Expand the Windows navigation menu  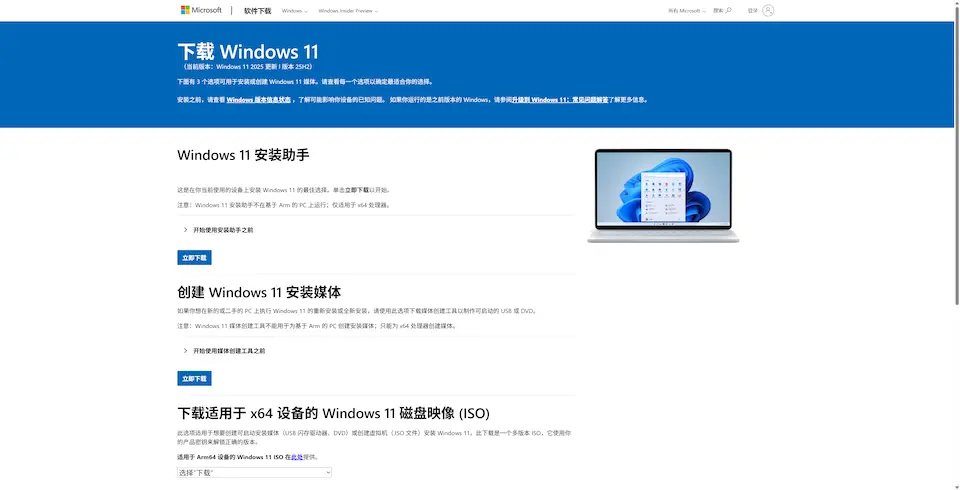pyautogui.click(x=294, y=11)
